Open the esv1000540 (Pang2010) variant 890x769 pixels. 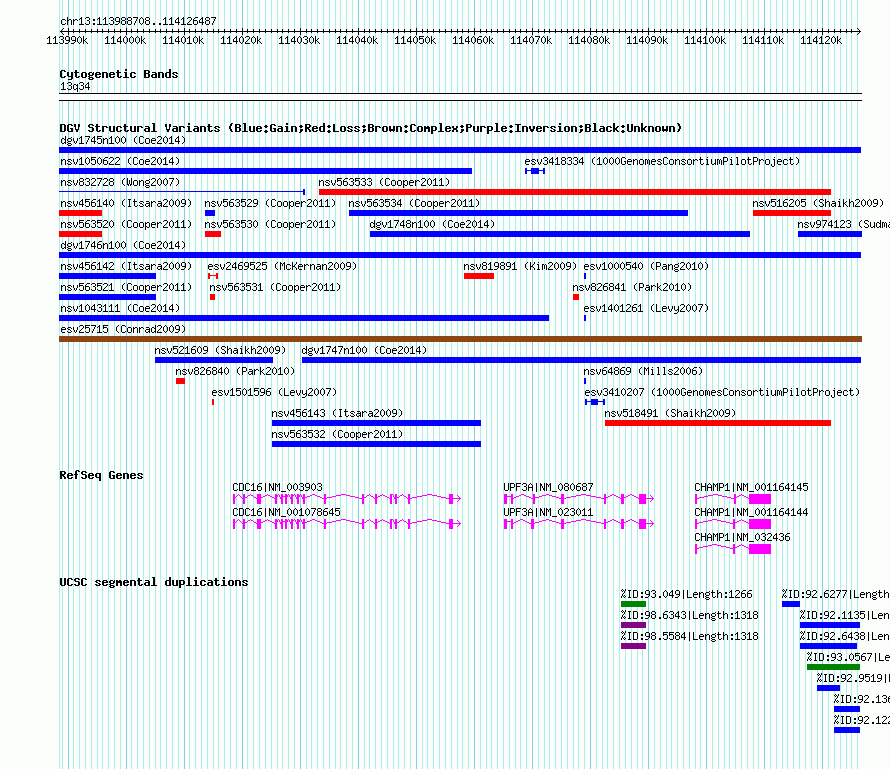[x=585, y=276]
